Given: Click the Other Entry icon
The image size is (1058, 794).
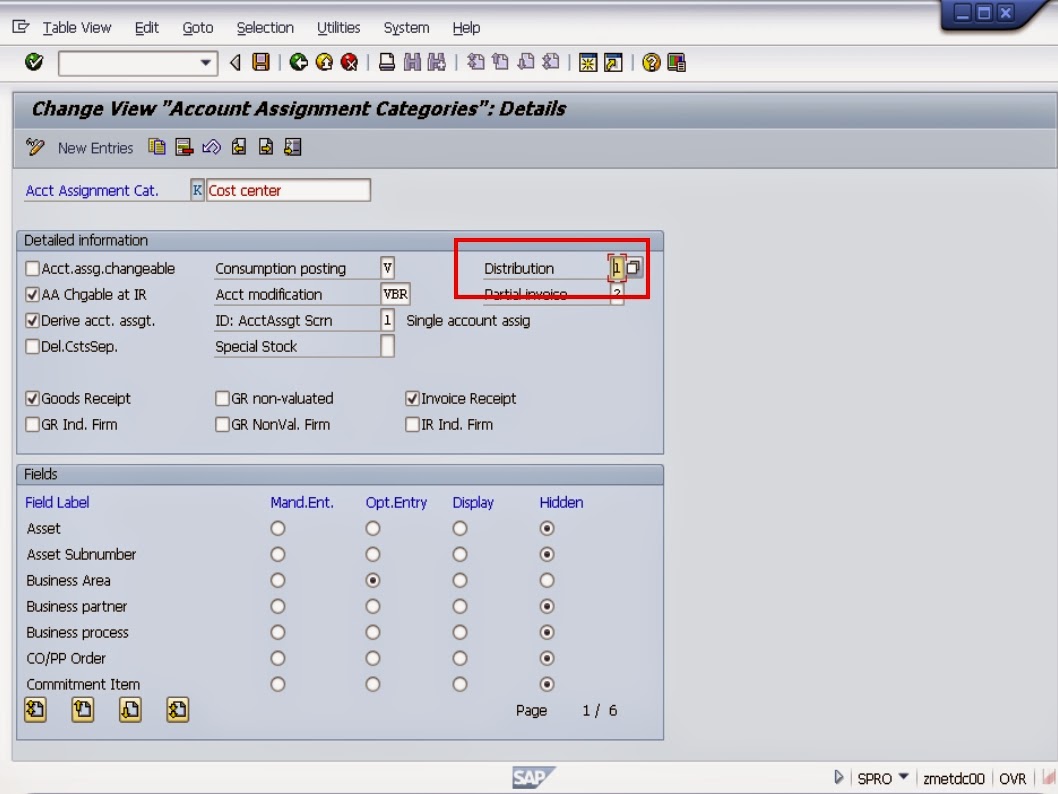Looking at the screenshot, I should (292, 147).
